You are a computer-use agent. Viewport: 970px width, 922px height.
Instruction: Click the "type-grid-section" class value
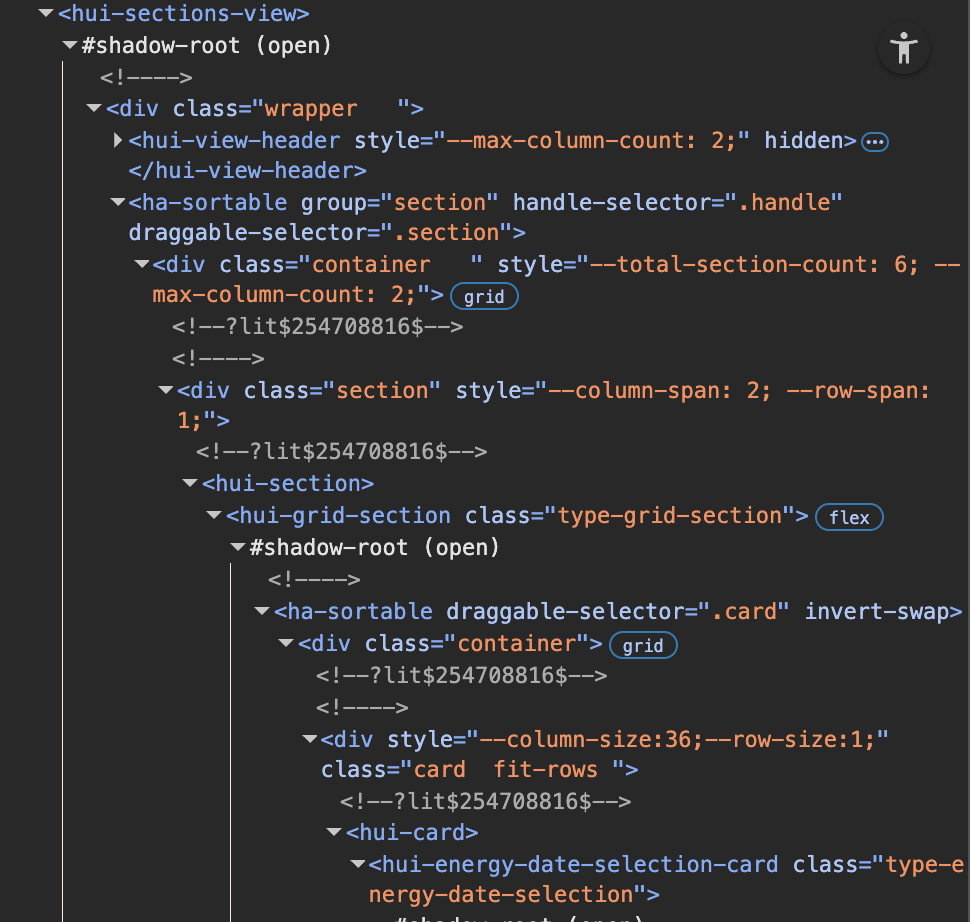click(669, 516)
